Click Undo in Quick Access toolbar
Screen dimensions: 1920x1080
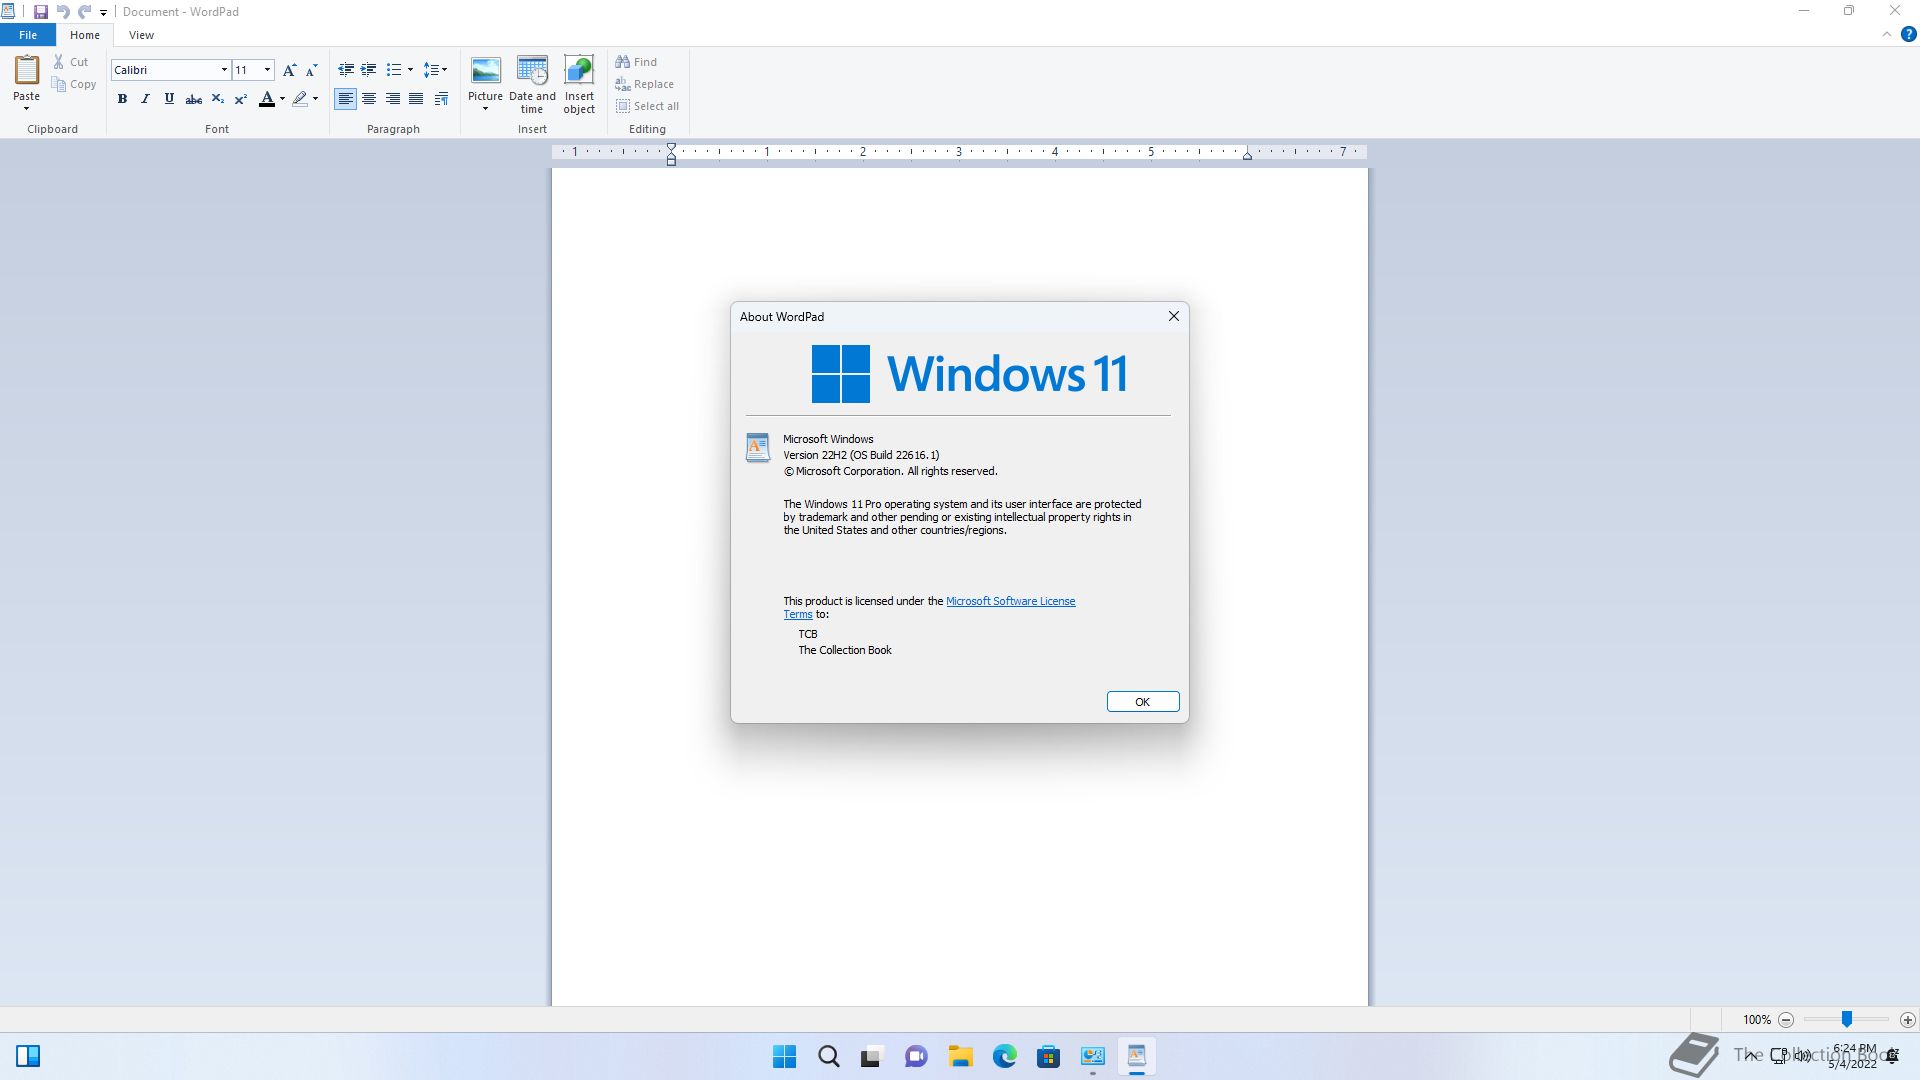(63, 12)
